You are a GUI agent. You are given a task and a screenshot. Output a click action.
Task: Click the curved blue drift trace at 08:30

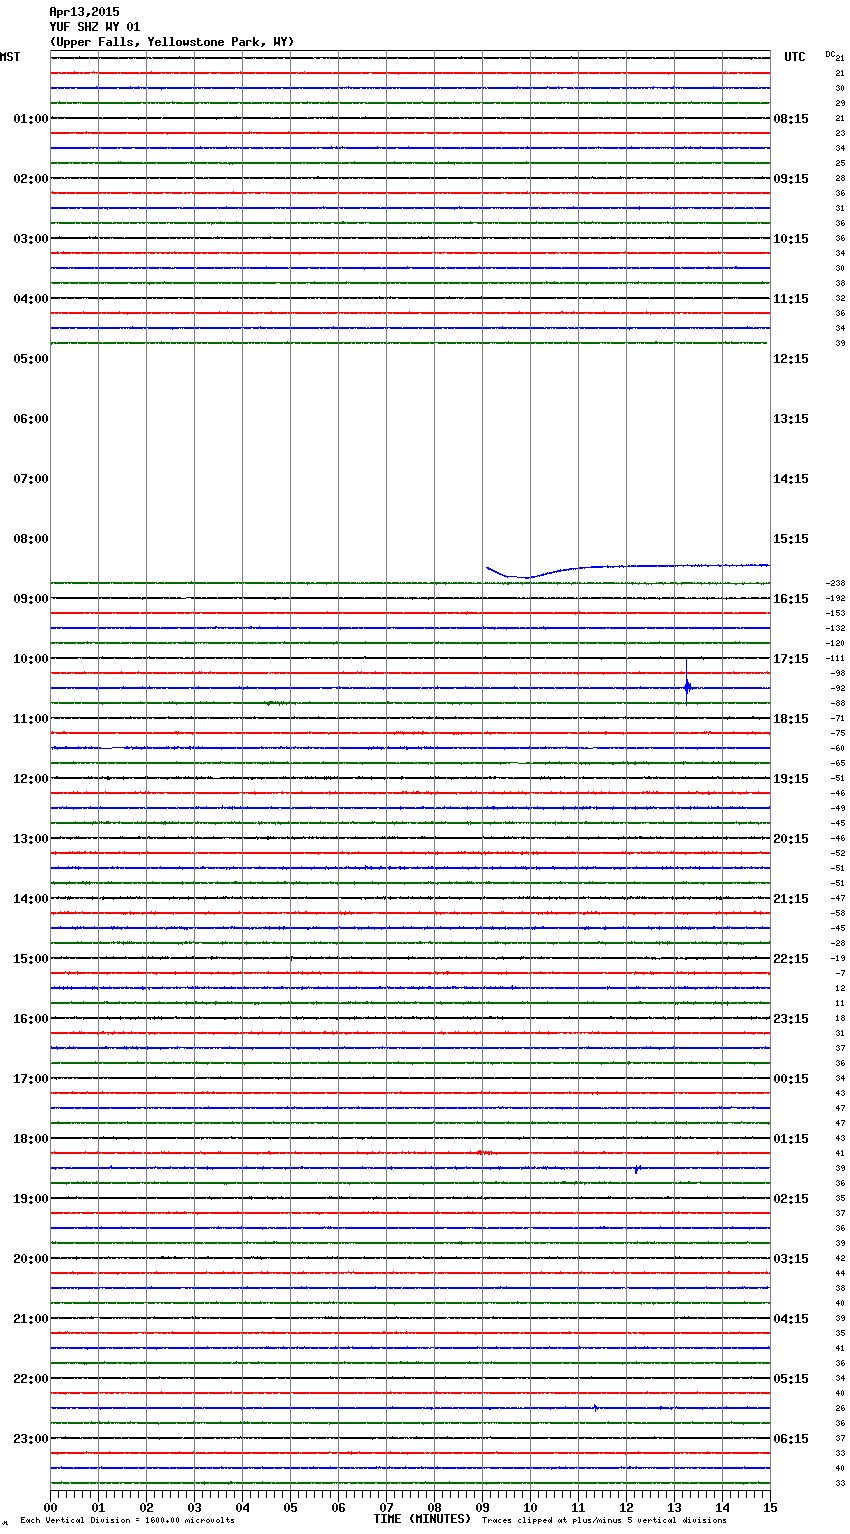click(627, 570)
